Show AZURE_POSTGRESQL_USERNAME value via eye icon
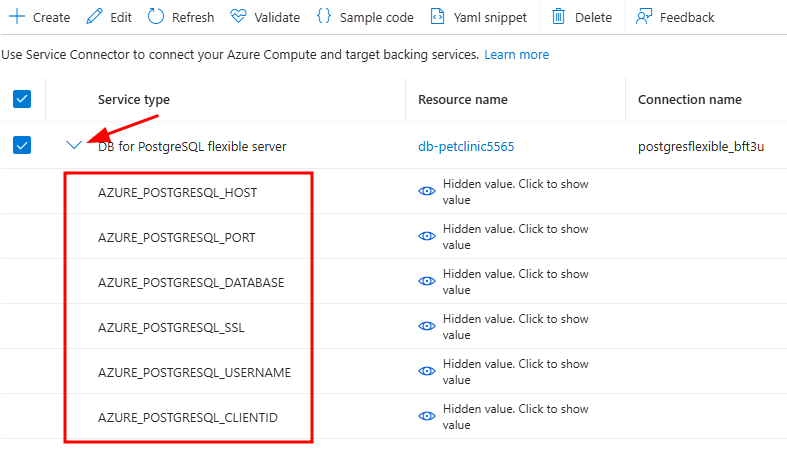 [427, 372]
